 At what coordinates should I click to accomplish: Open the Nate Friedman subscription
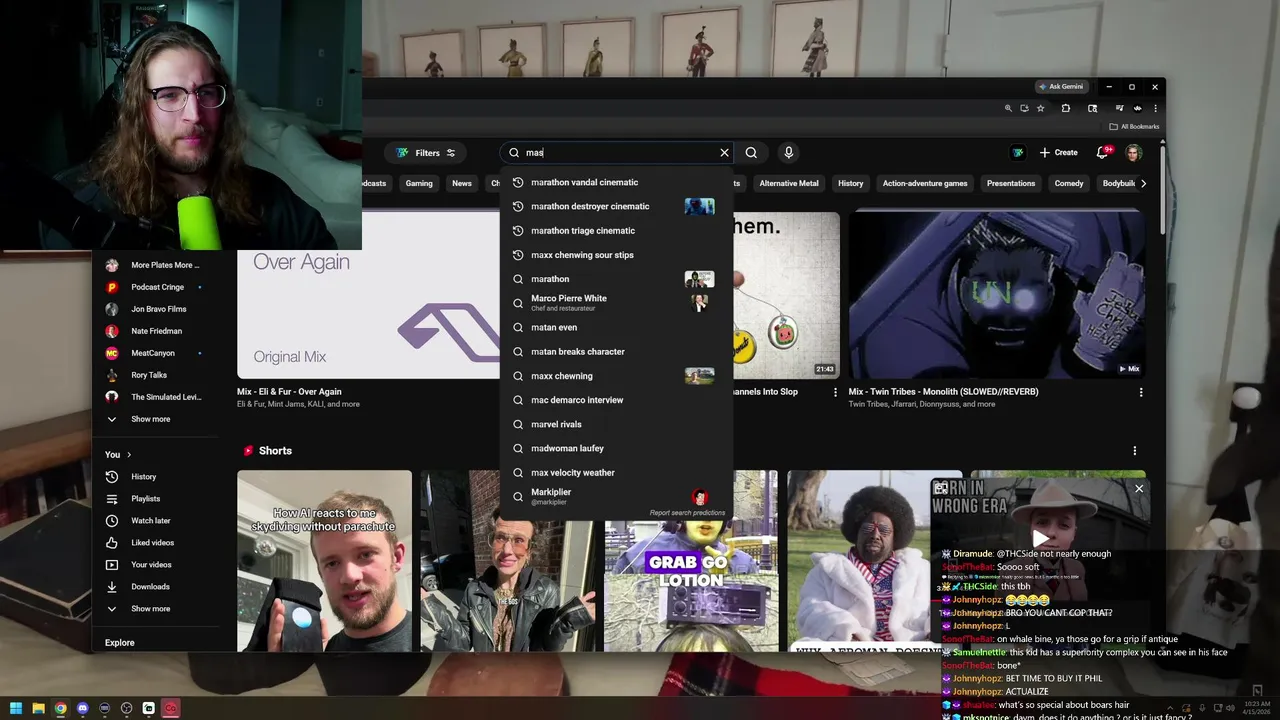click(155, 331)
